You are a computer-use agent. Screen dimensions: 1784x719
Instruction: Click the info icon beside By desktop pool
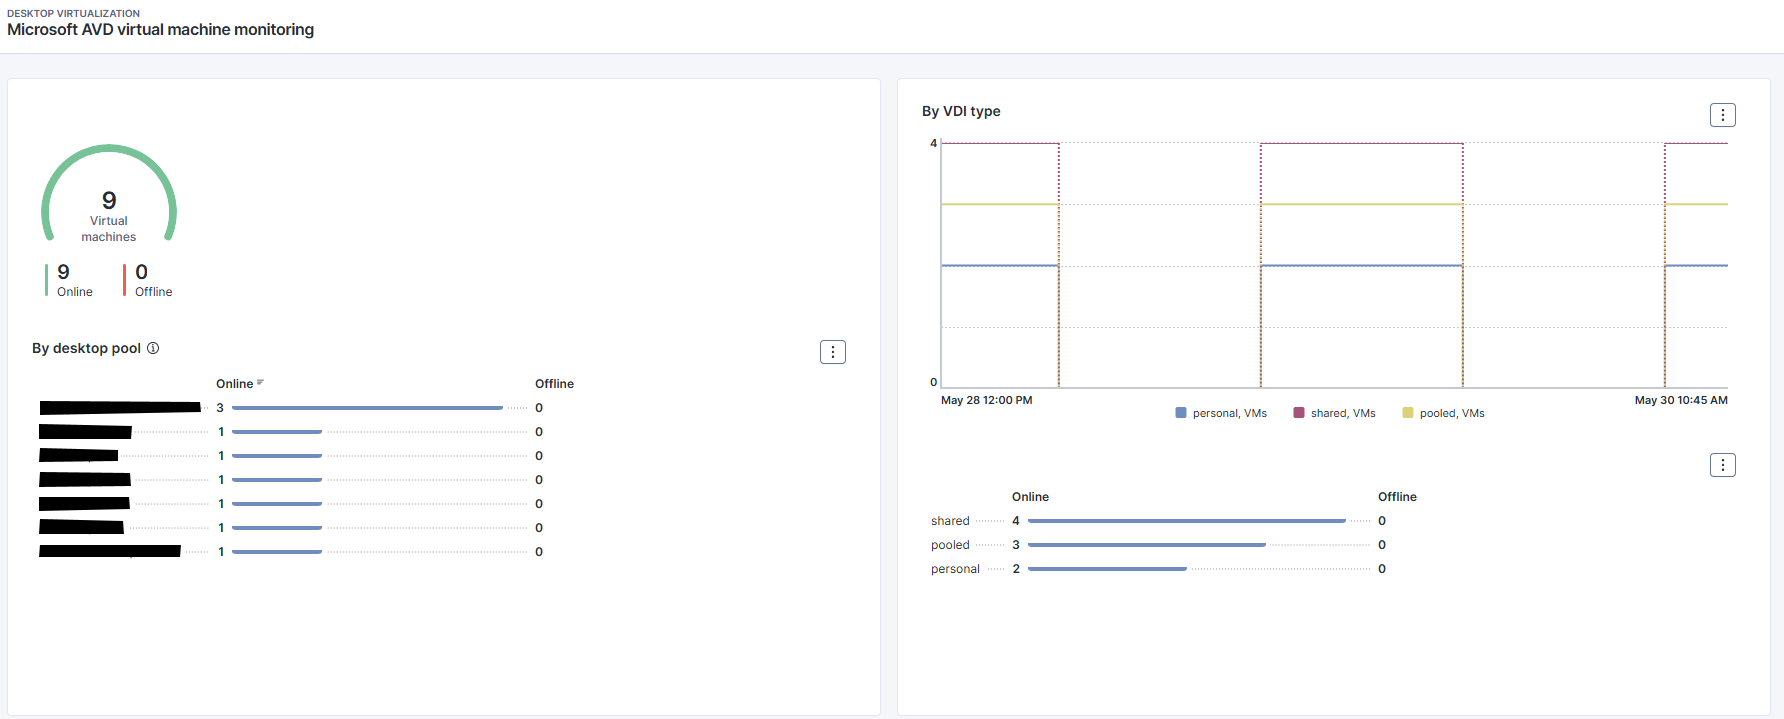coord(153,348)
